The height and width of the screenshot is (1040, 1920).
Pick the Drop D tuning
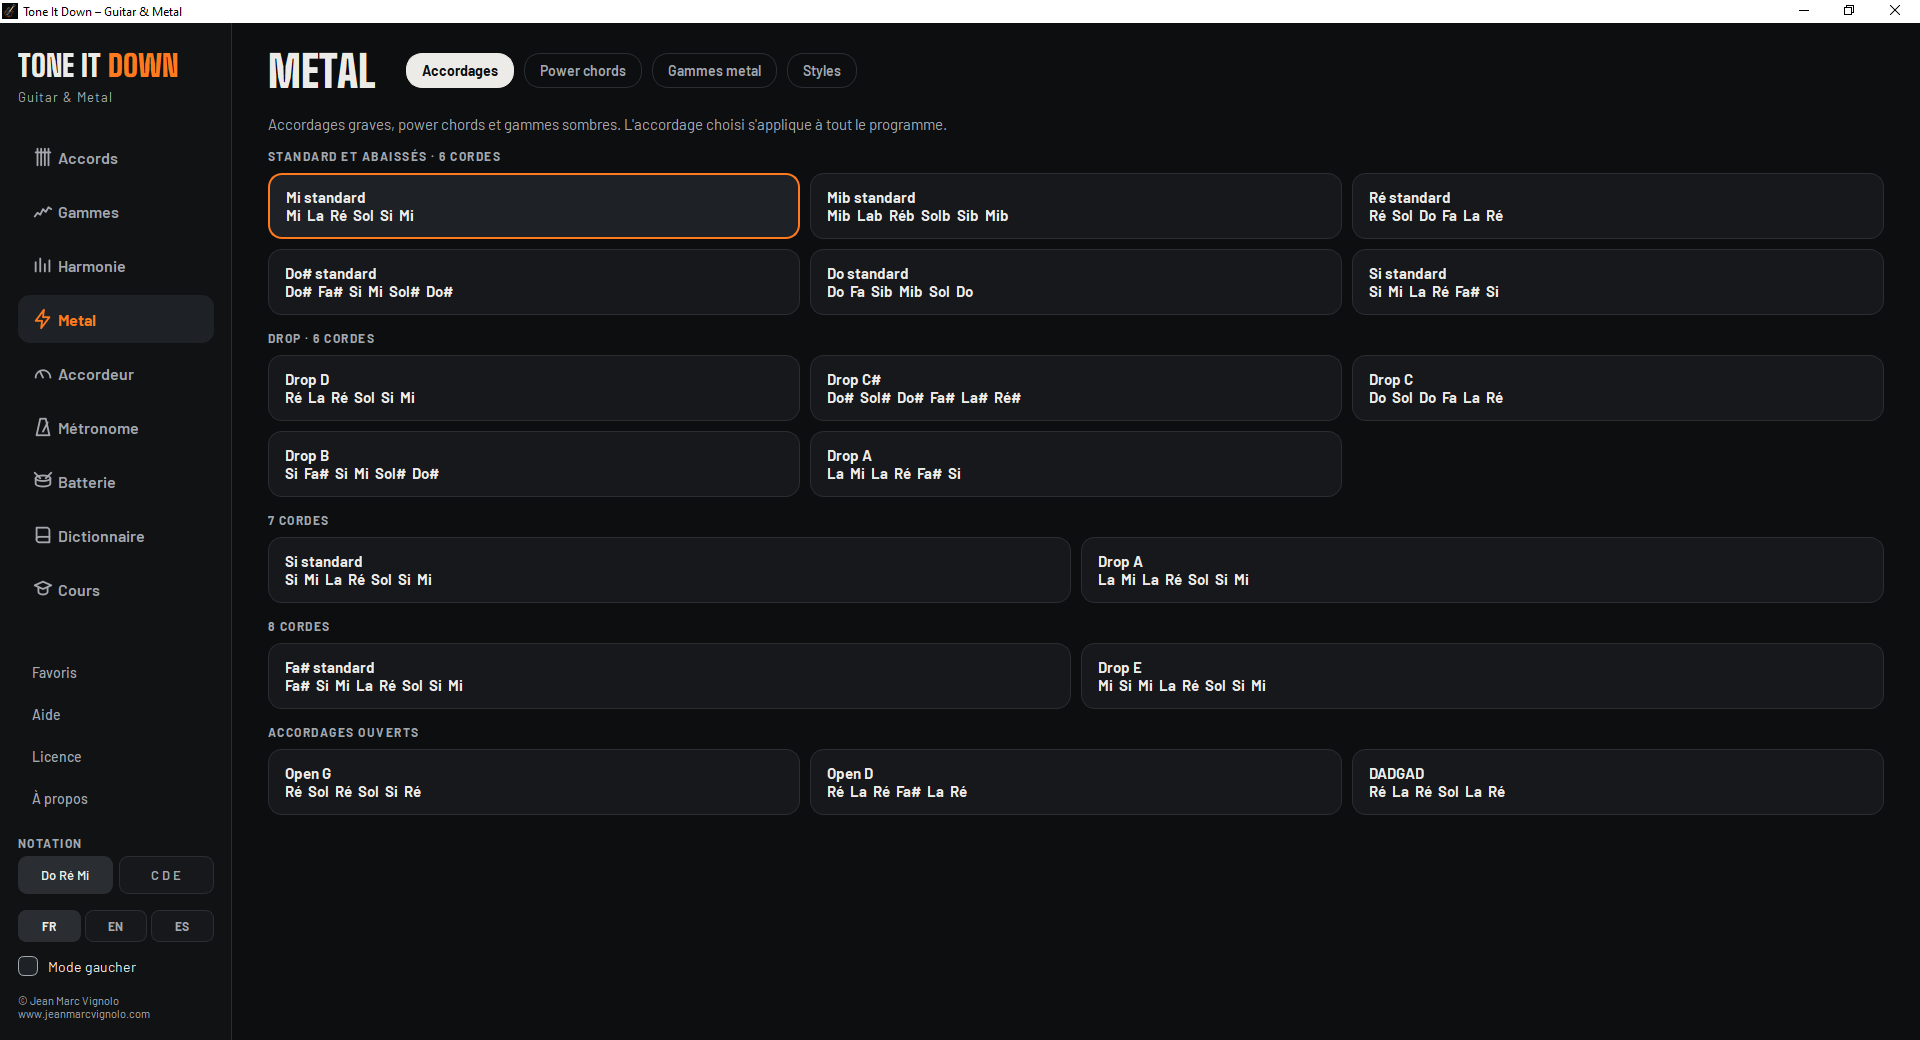(534, 388)
